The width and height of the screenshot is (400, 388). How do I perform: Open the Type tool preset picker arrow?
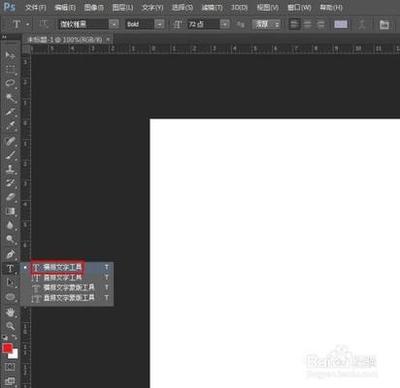(27, 24)
